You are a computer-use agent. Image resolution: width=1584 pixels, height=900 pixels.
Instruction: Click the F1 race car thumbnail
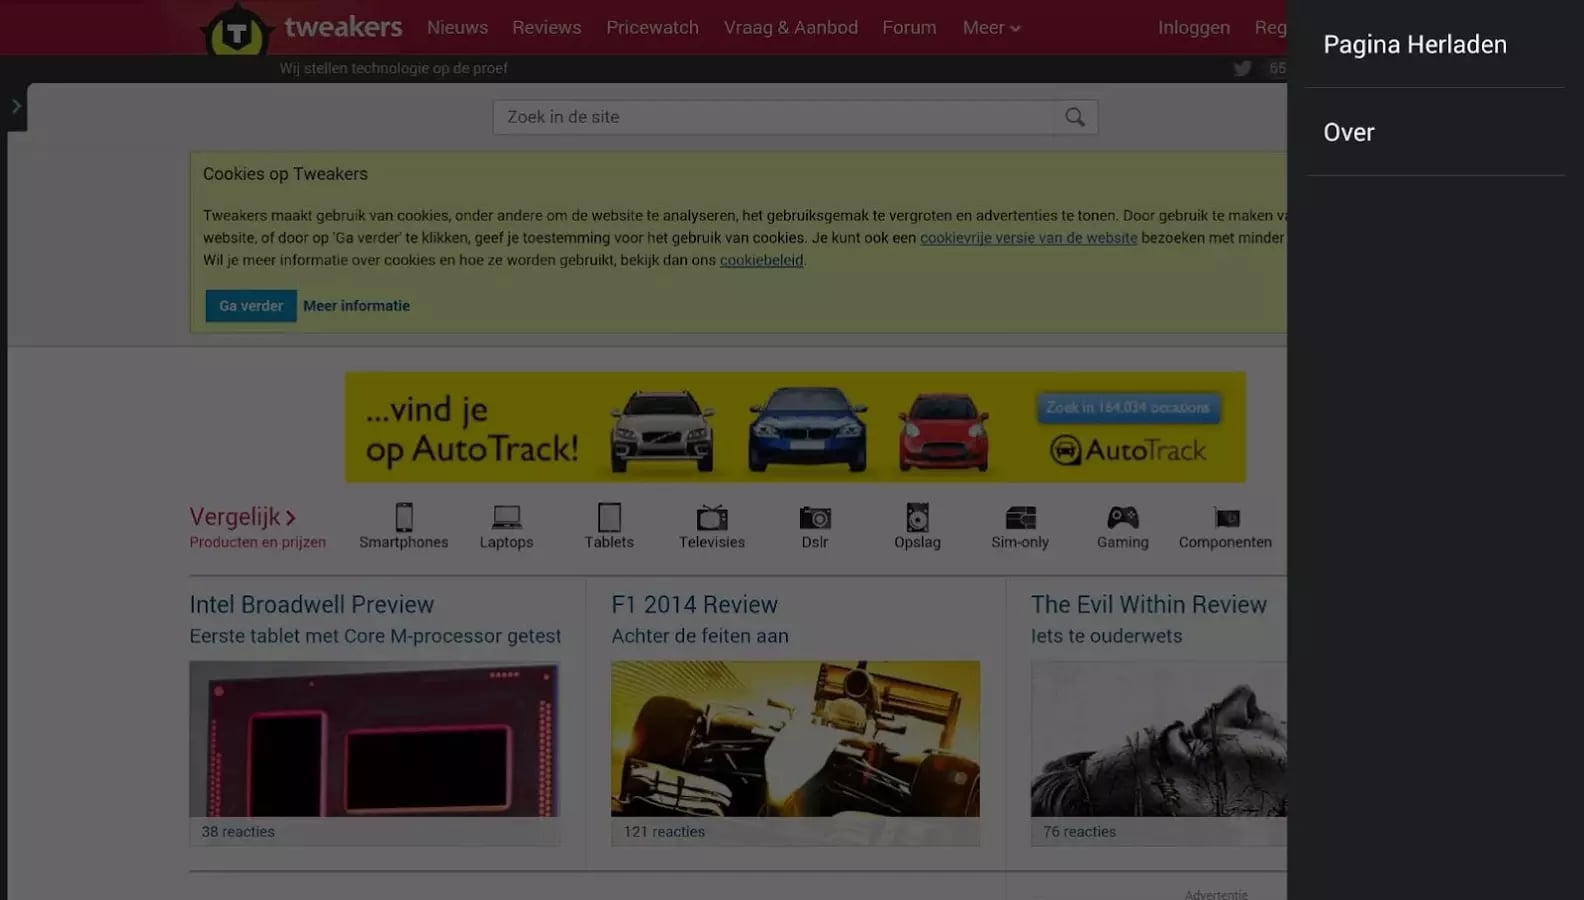coord(795,738)
